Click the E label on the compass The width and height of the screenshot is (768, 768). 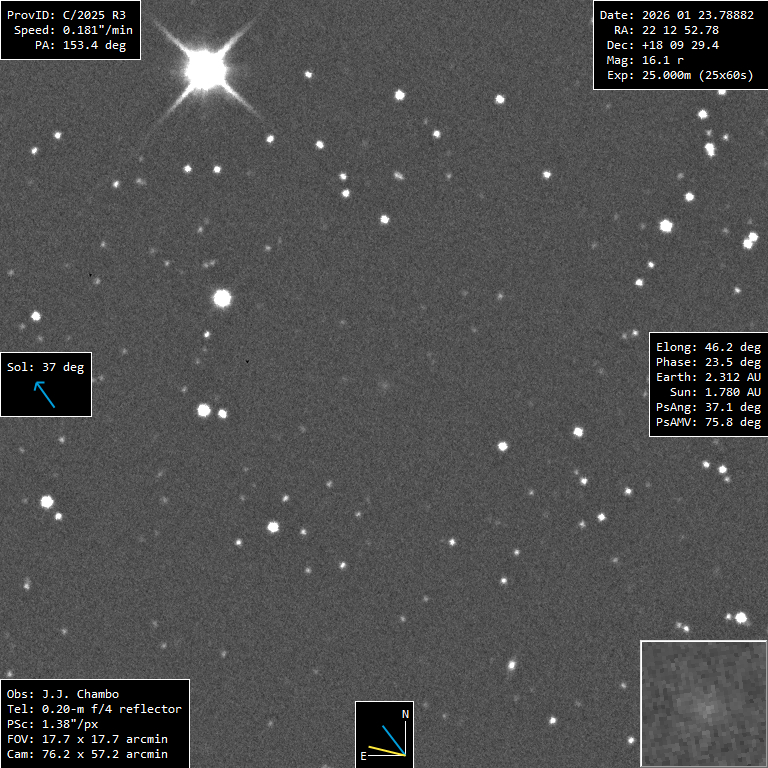[x=364, y=756]
